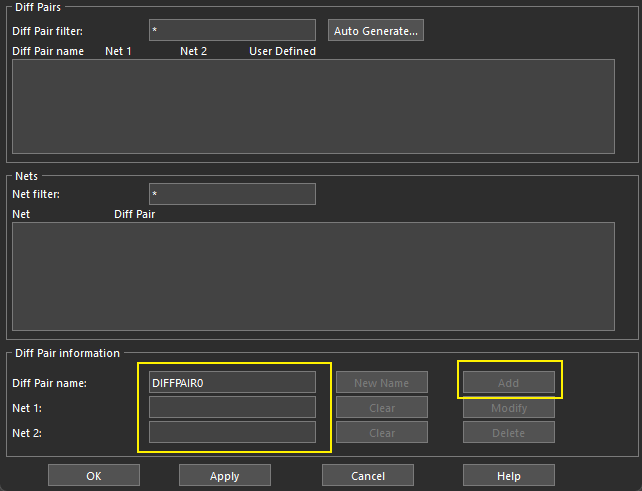
Task: Click inside the empty Nets list area
Action: tap(313, 276)
